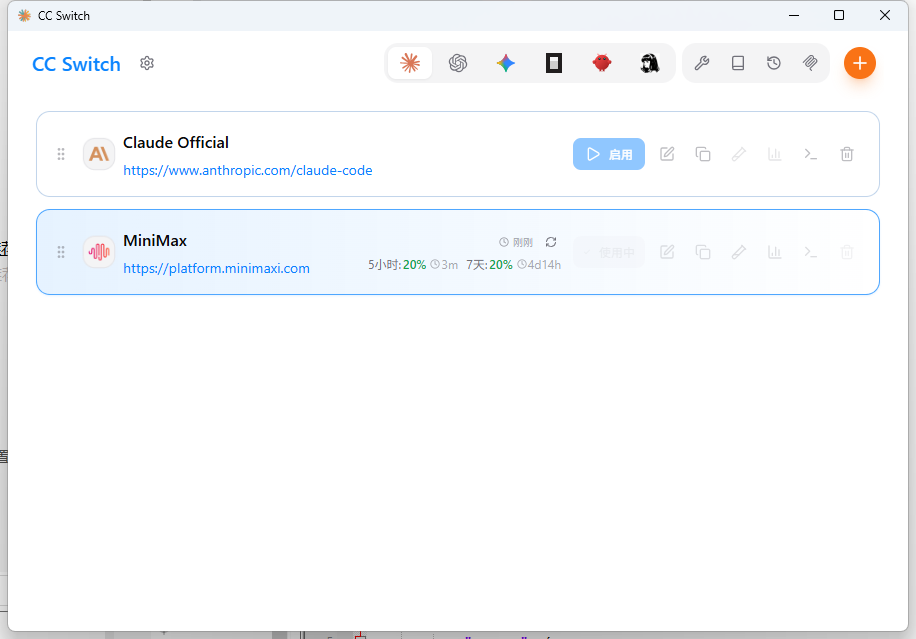The image size is (916, 639).
Task: Open Claude Official usage chart icon
Action: [x=775, y=154]
